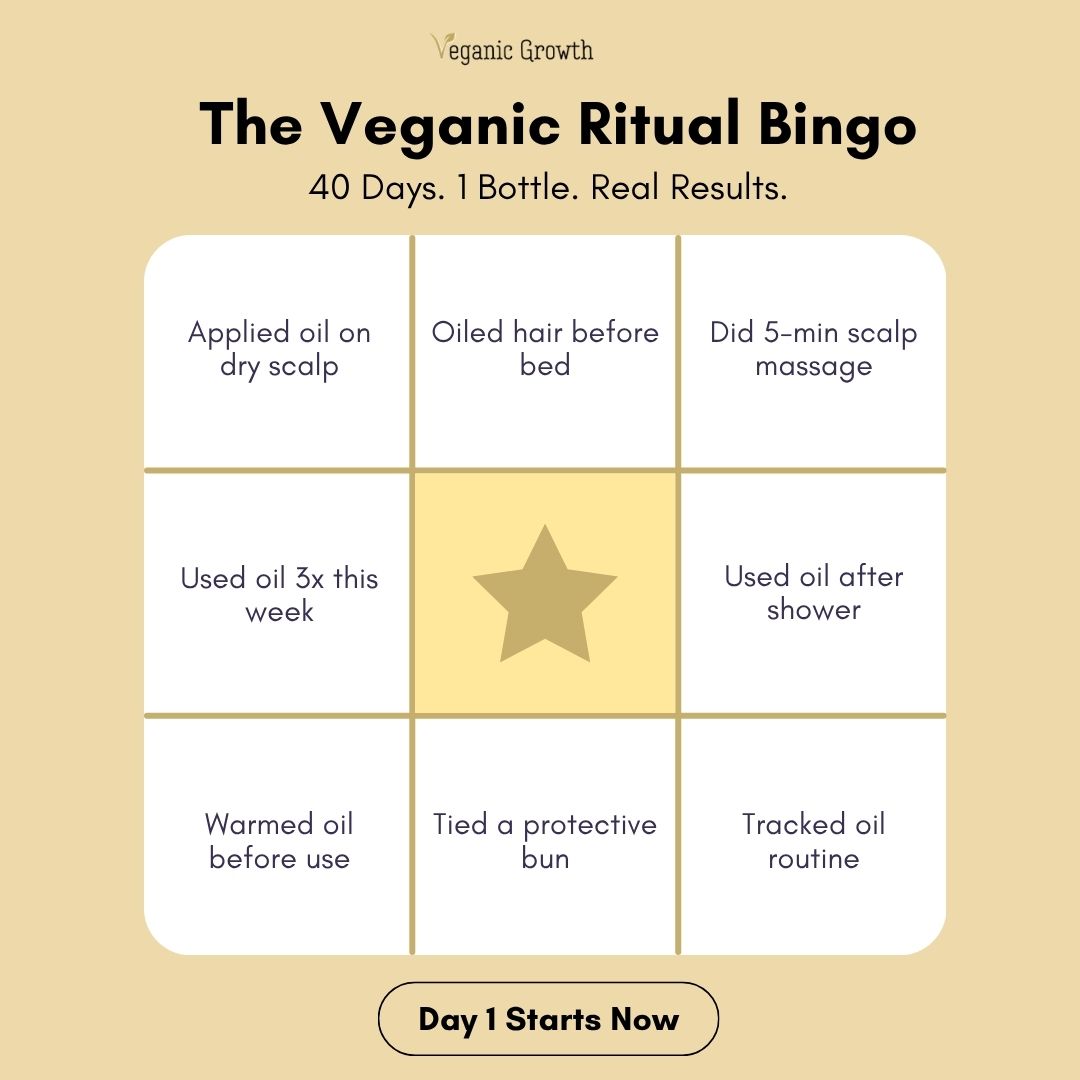Screen dimensions: 1080x1080
Task: Click the "Real Results." subtitle text
Action: [689, 187]
